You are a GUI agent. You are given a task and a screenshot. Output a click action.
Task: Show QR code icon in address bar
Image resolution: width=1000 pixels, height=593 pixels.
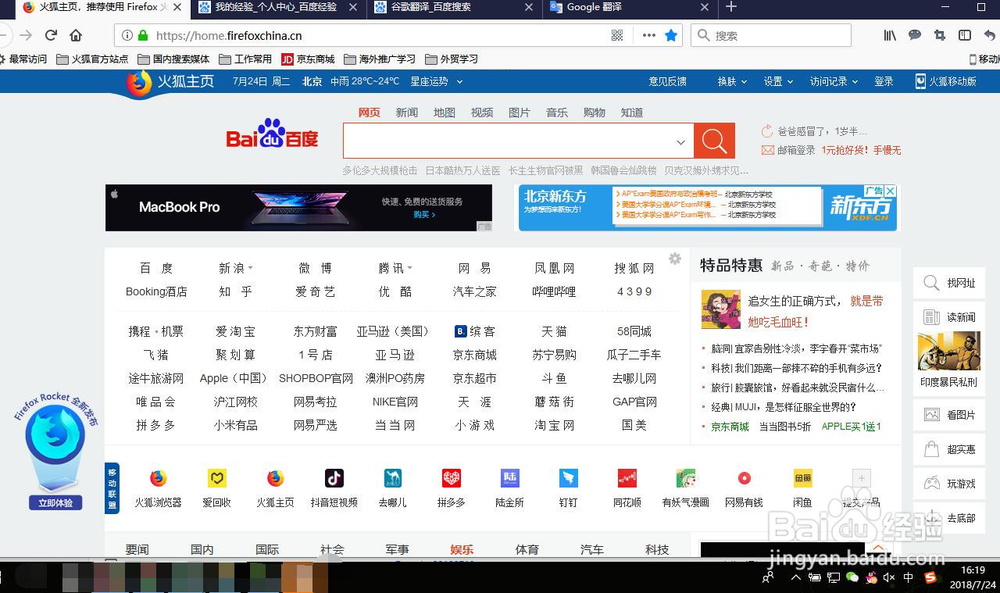pos(617,36)
